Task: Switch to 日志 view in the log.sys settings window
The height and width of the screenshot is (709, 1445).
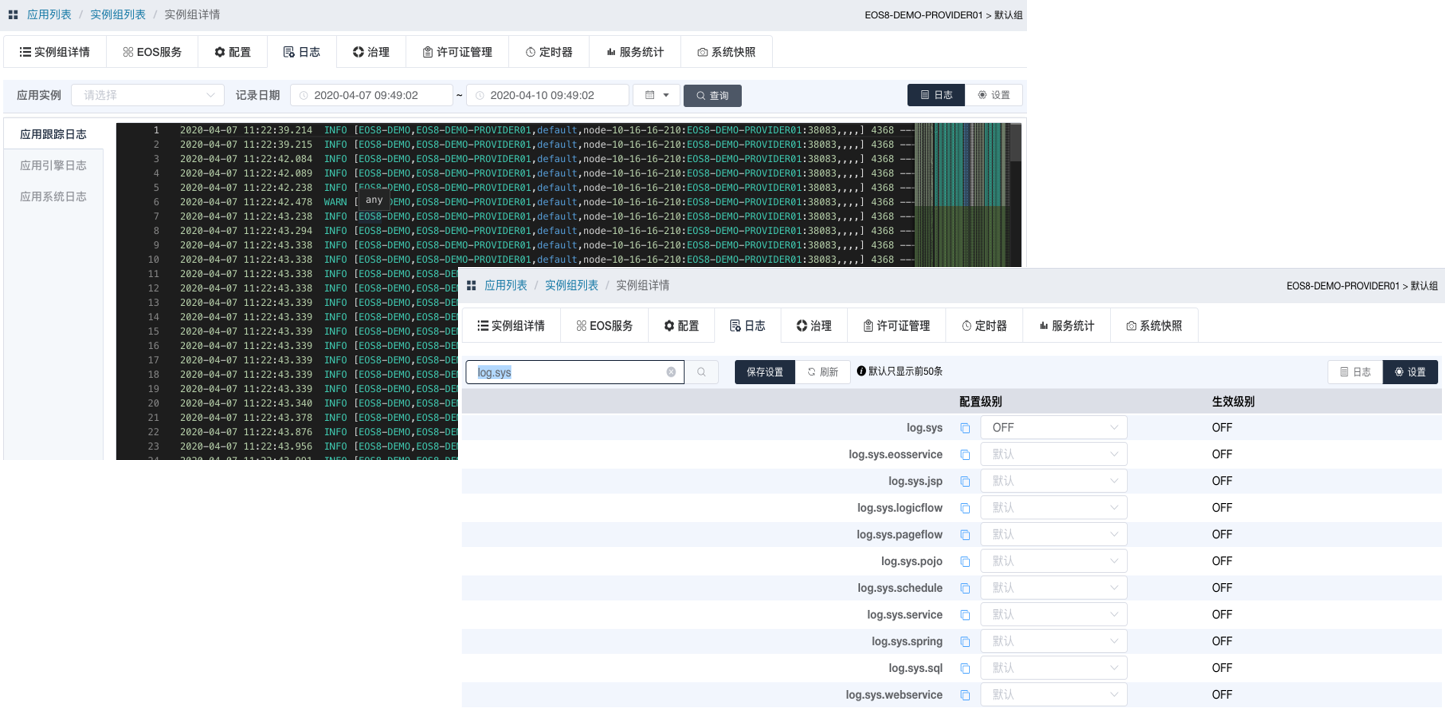Action: (x=1354, y=372)
